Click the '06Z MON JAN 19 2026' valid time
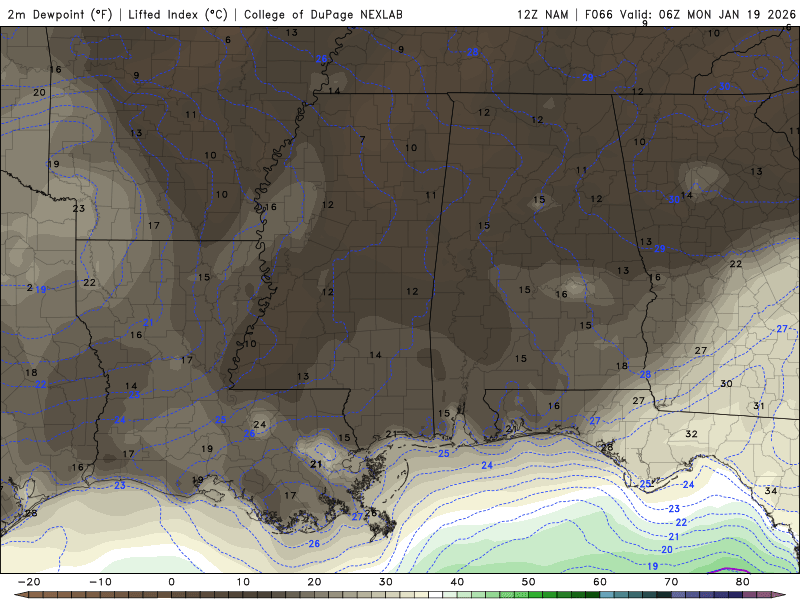Screen dimensions: 800x600 (x=727, y=14)
